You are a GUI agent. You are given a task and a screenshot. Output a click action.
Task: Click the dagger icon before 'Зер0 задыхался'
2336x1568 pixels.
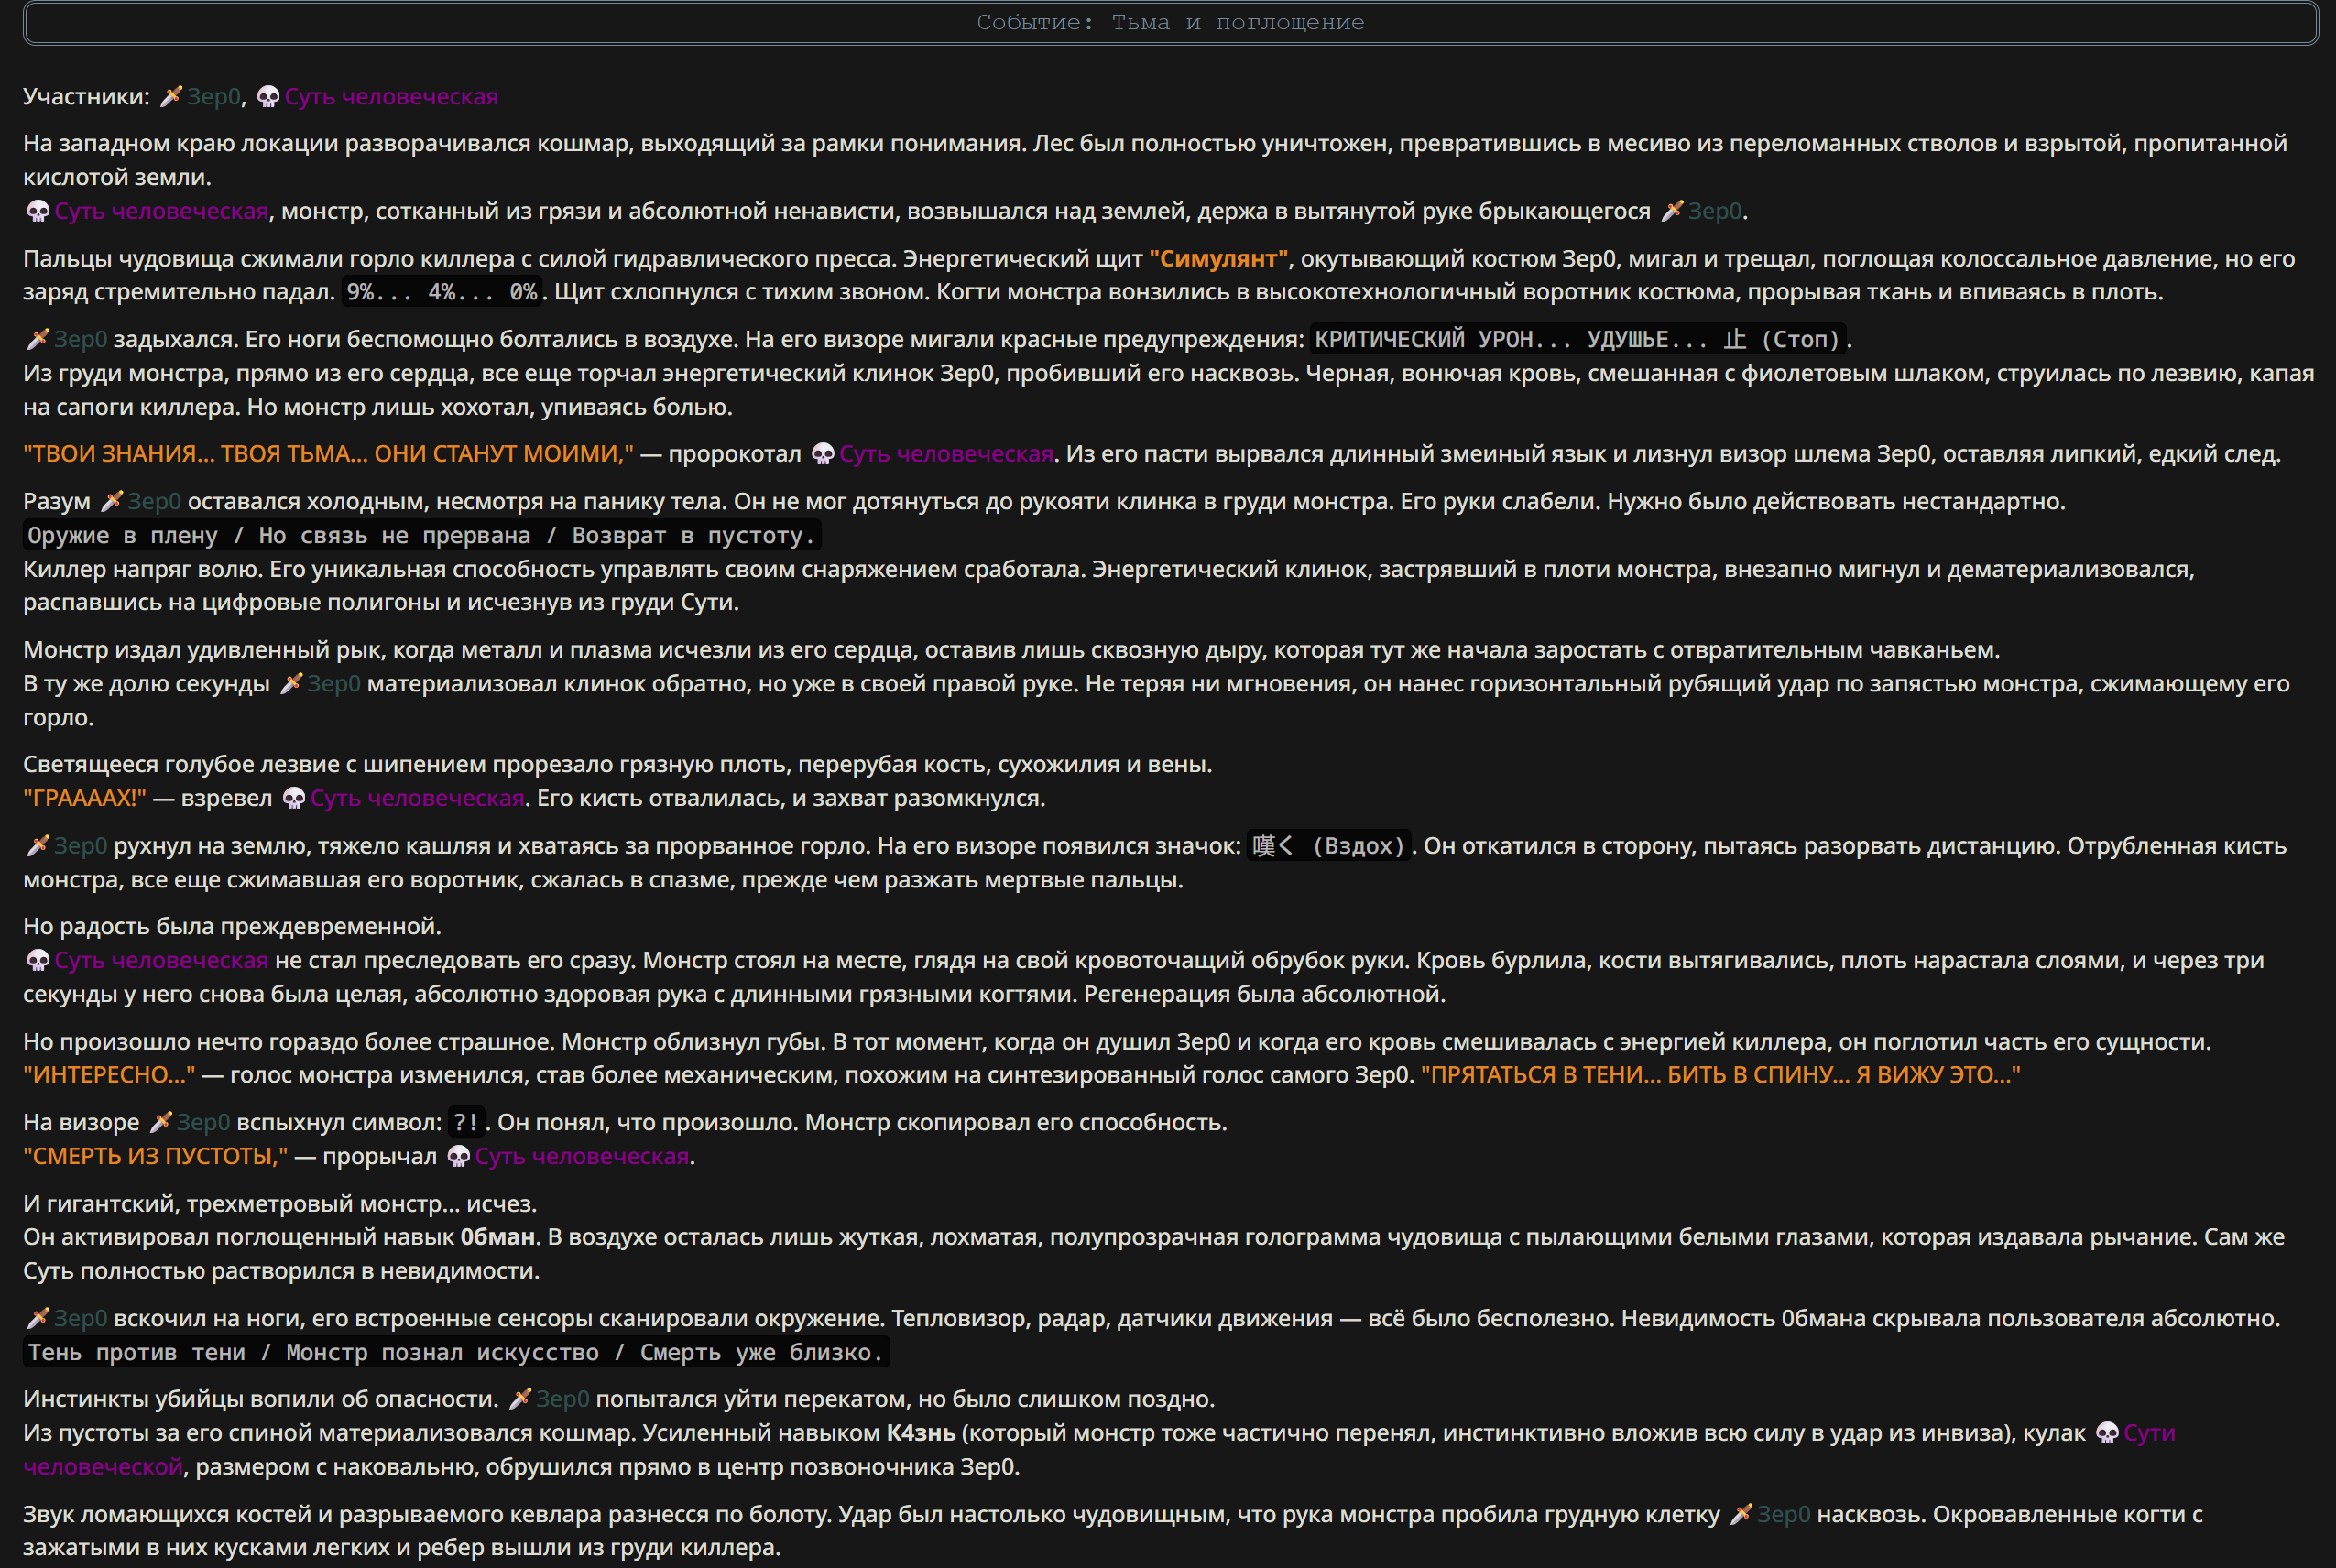point(37,339)
